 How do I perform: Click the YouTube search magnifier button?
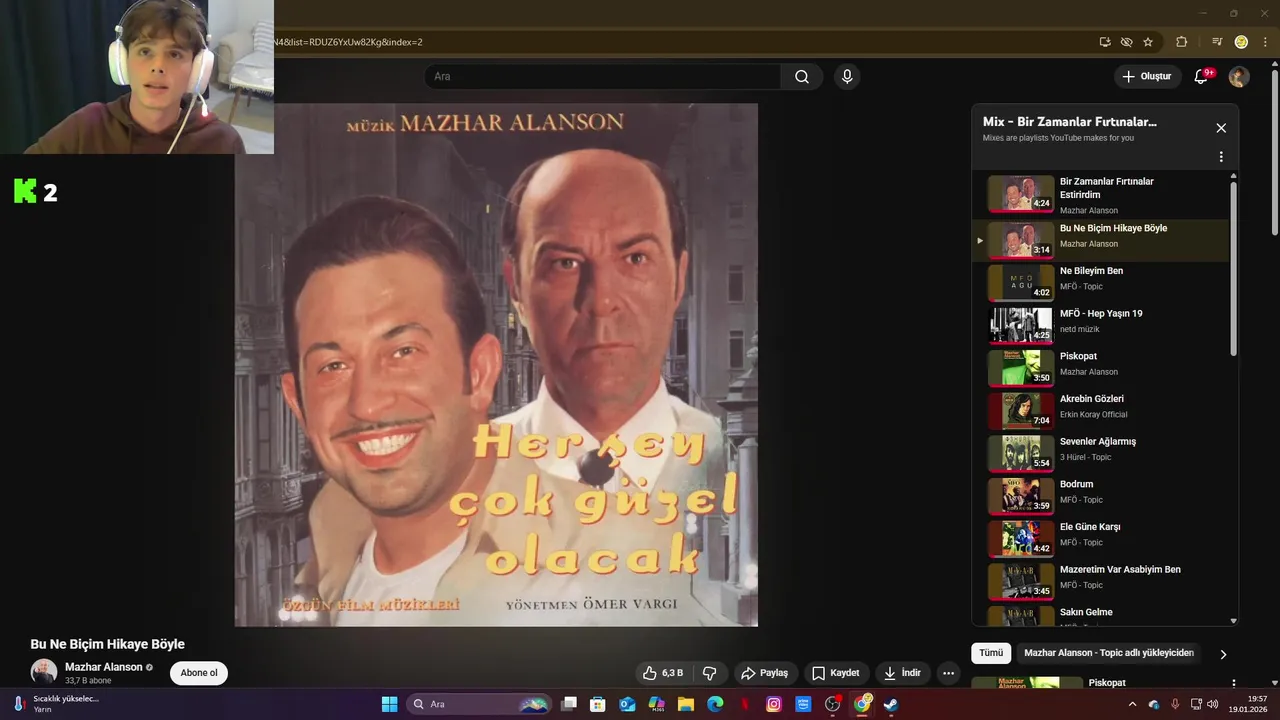pyautogui.click(x=802, y=77)
